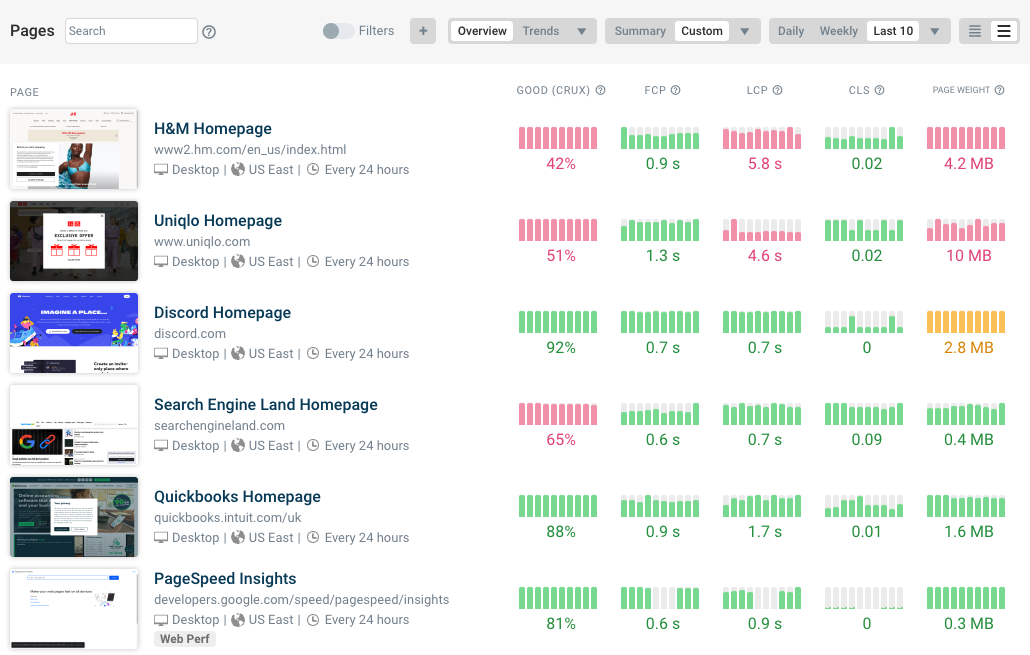Image resolution: width=1030 pixels, height=655 pixels.
Task: Focus the Pages search field
Action: point(131,31)
